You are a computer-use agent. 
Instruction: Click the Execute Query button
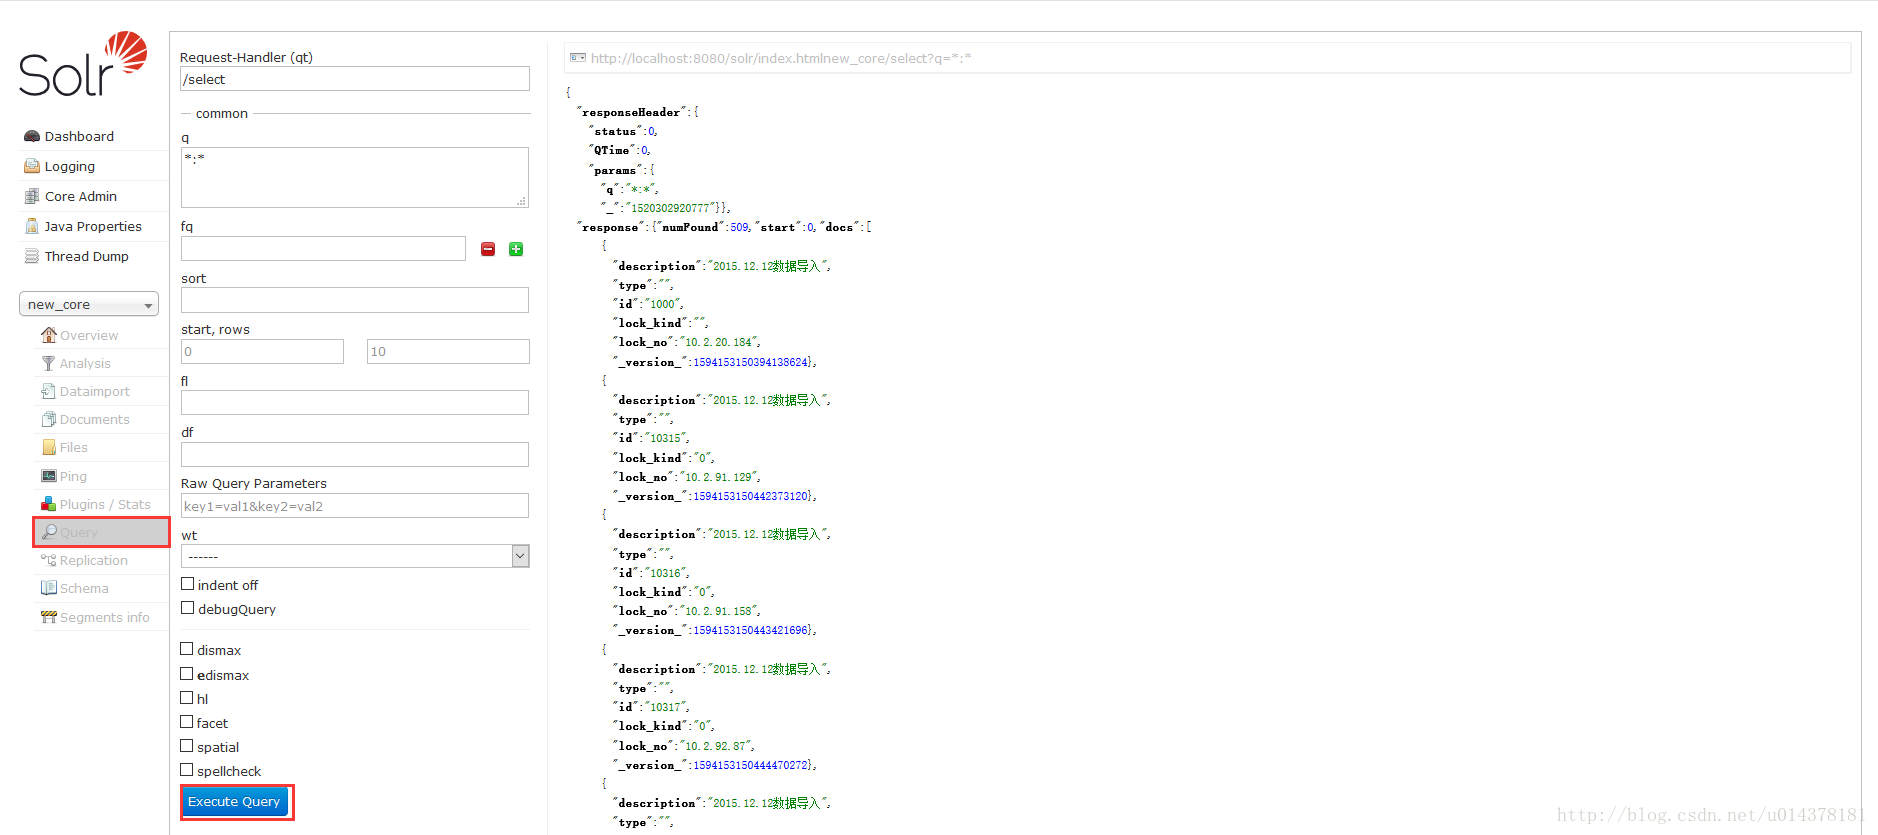pyautogui.click(x=234, y=801)
